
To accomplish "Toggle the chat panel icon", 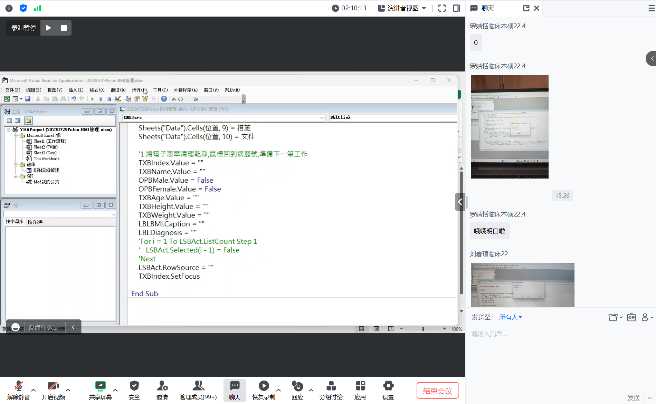I will click(235, 386).
